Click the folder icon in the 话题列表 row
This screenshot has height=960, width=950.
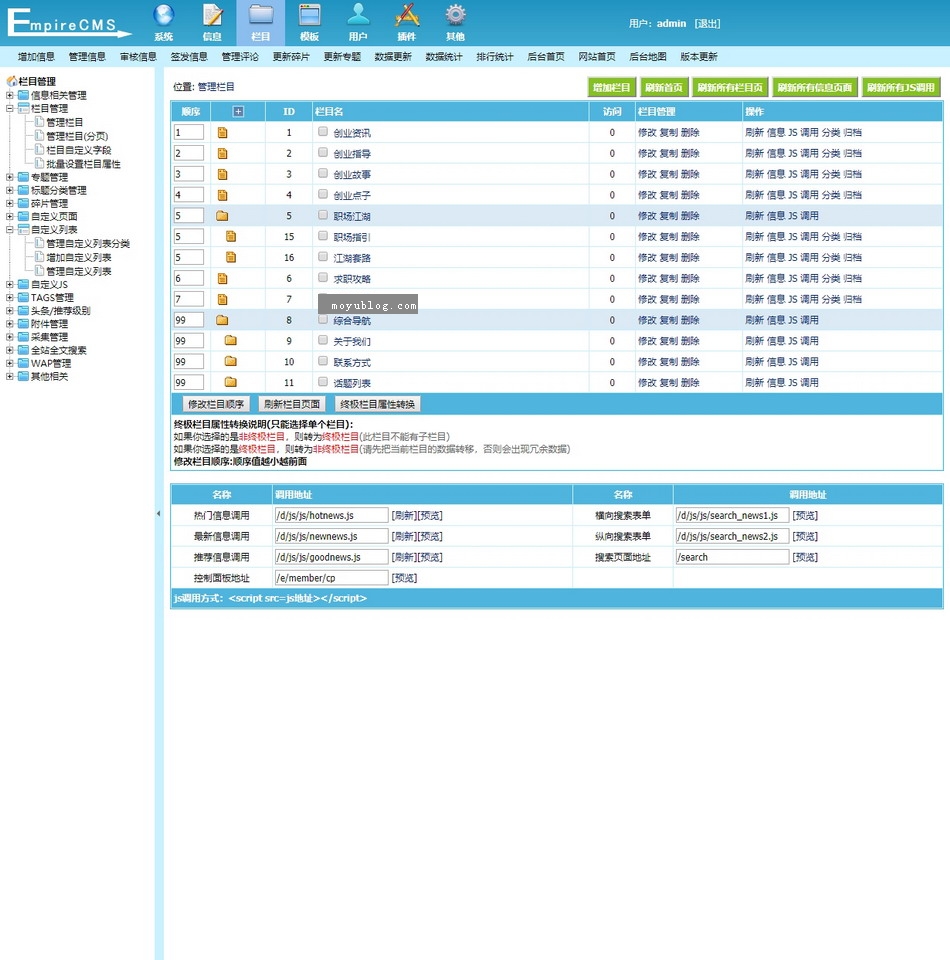(231, 382)
